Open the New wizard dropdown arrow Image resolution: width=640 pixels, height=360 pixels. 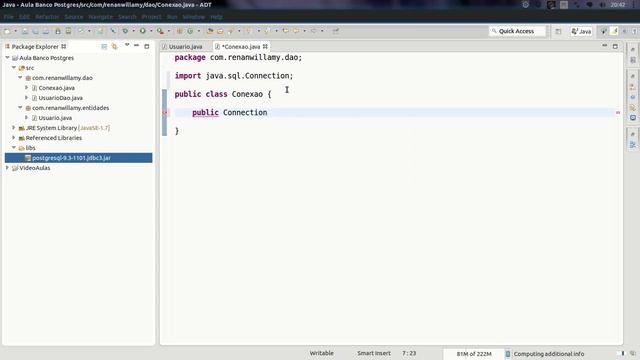click(16, 31)
